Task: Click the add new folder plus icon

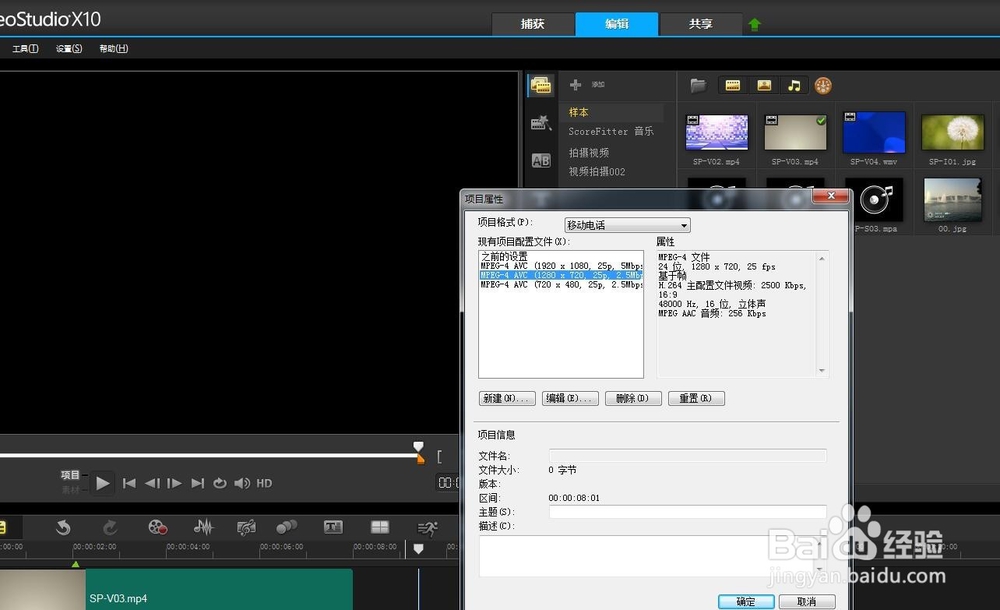Action: pyautogui.click(x=575, y=84)
